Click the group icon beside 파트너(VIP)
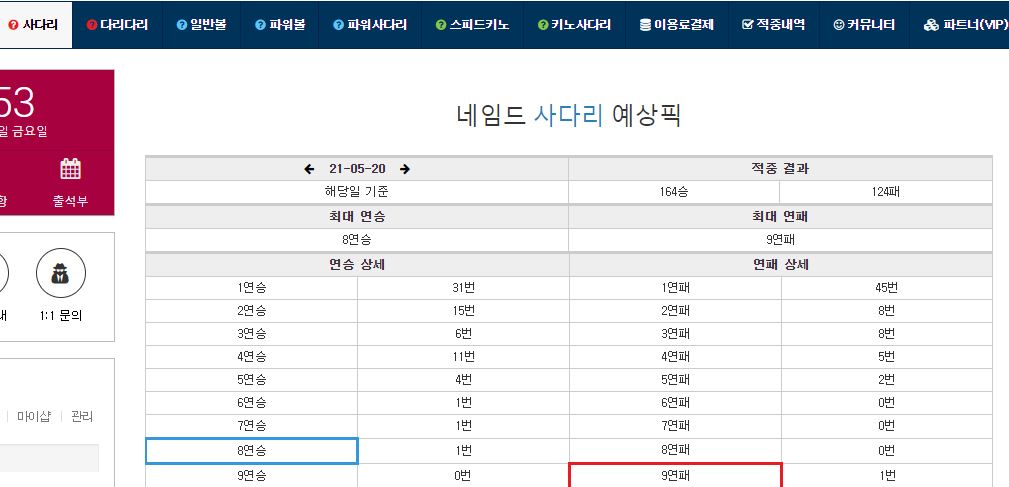Viewport: 1009px width, 487px height. coord(931,26)
